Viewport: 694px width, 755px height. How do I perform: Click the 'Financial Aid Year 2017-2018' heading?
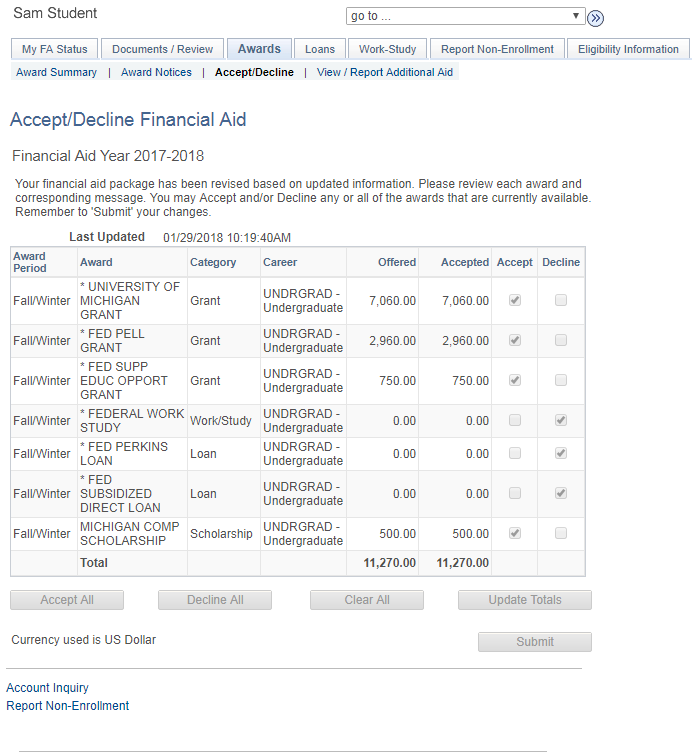point(108,156)
